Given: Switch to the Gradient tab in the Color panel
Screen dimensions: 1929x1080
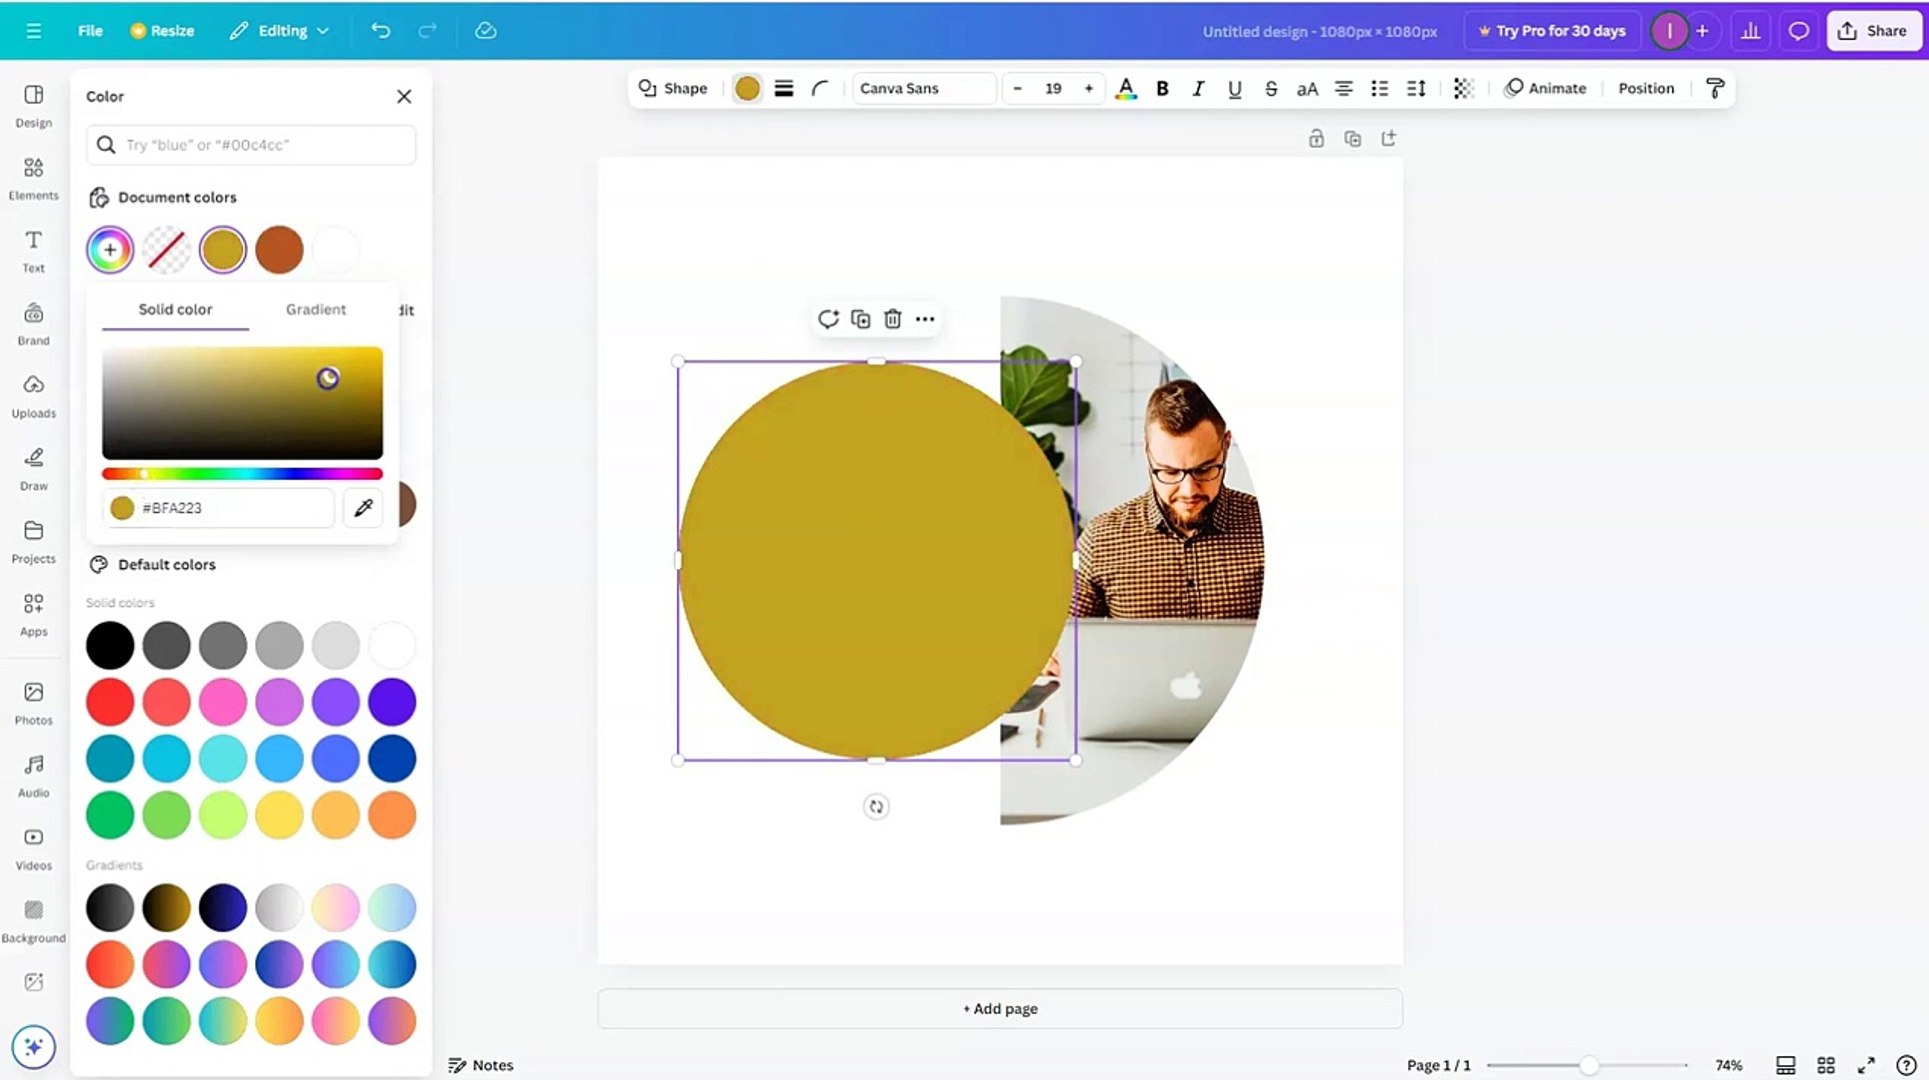Looking at the screenshot, I should click(315, 309).
